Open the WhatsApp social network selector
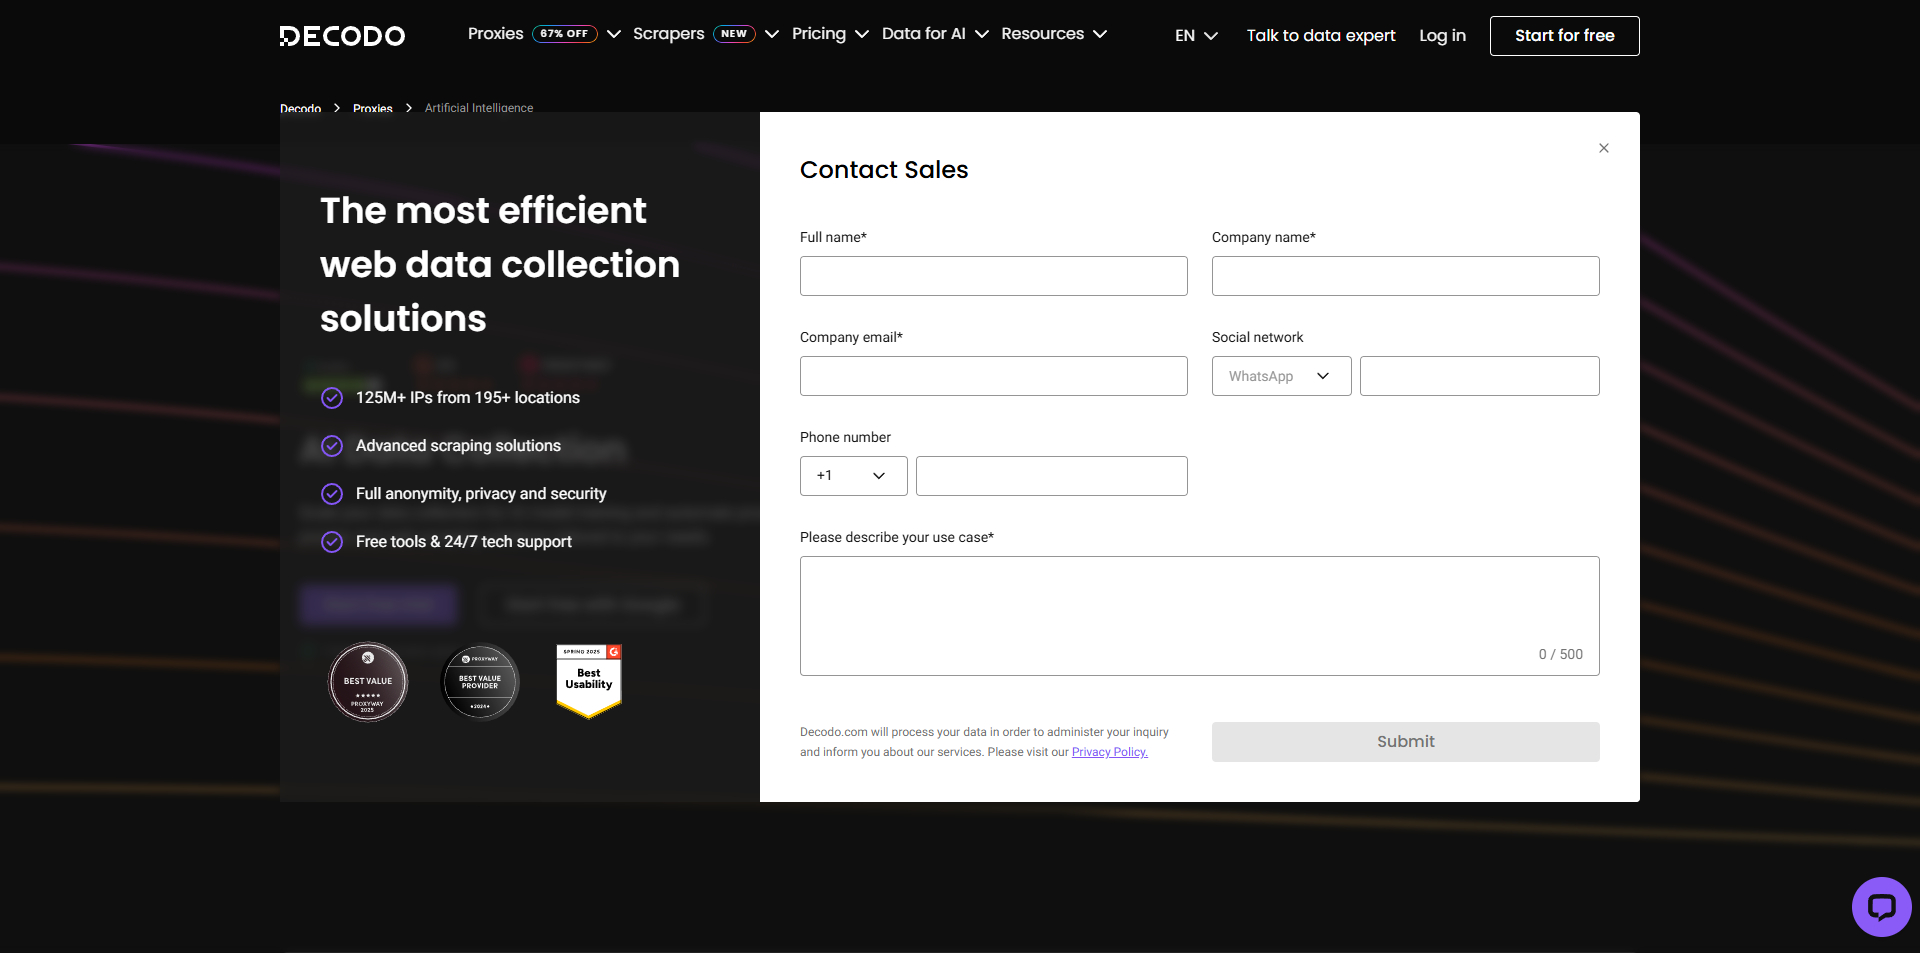The width and height of the screenshot is (1920, 953). pos(1280,376)
